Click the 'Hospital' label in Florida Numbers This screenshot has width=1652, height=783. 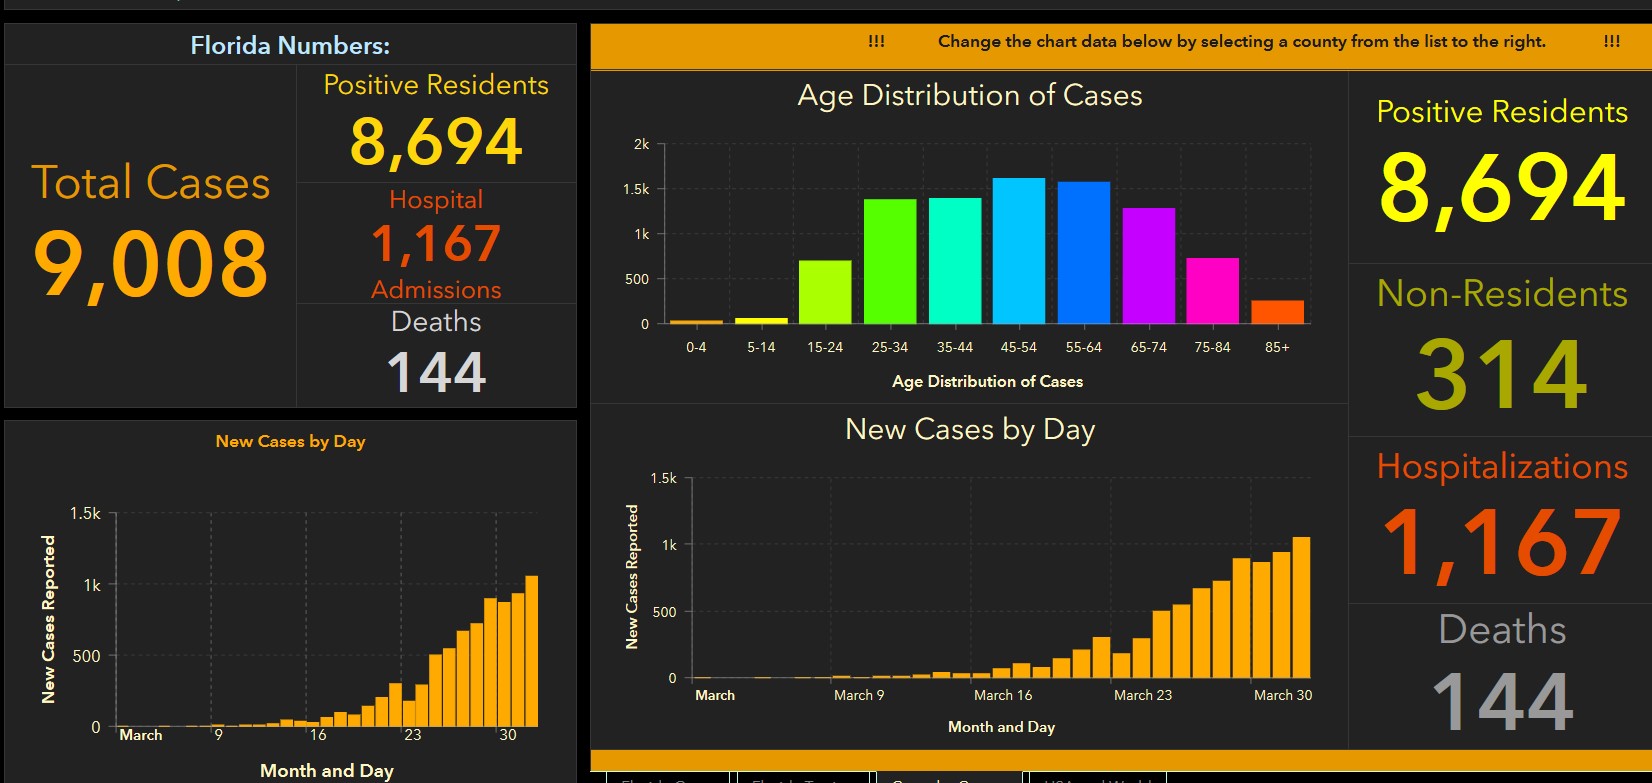pyautogui.click(x=436, y=200)
